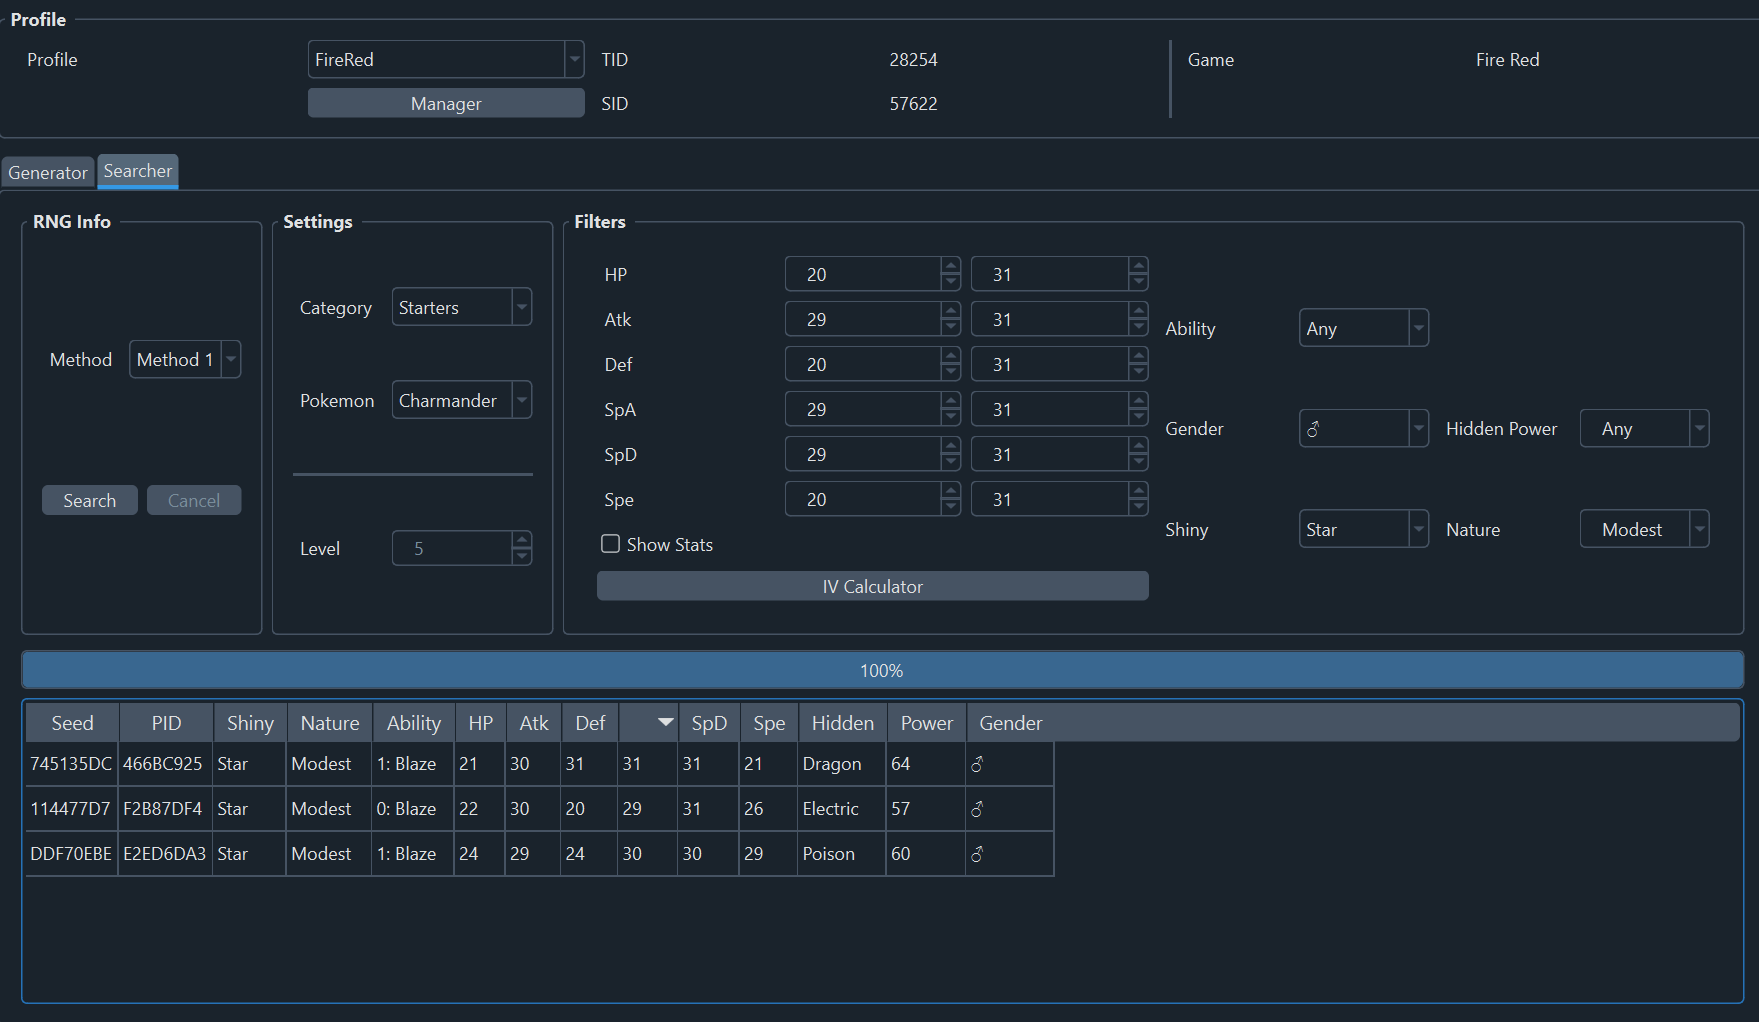Click the 100% progress bar
The height and width of the screenshot is (1022, 1759).
881,671
